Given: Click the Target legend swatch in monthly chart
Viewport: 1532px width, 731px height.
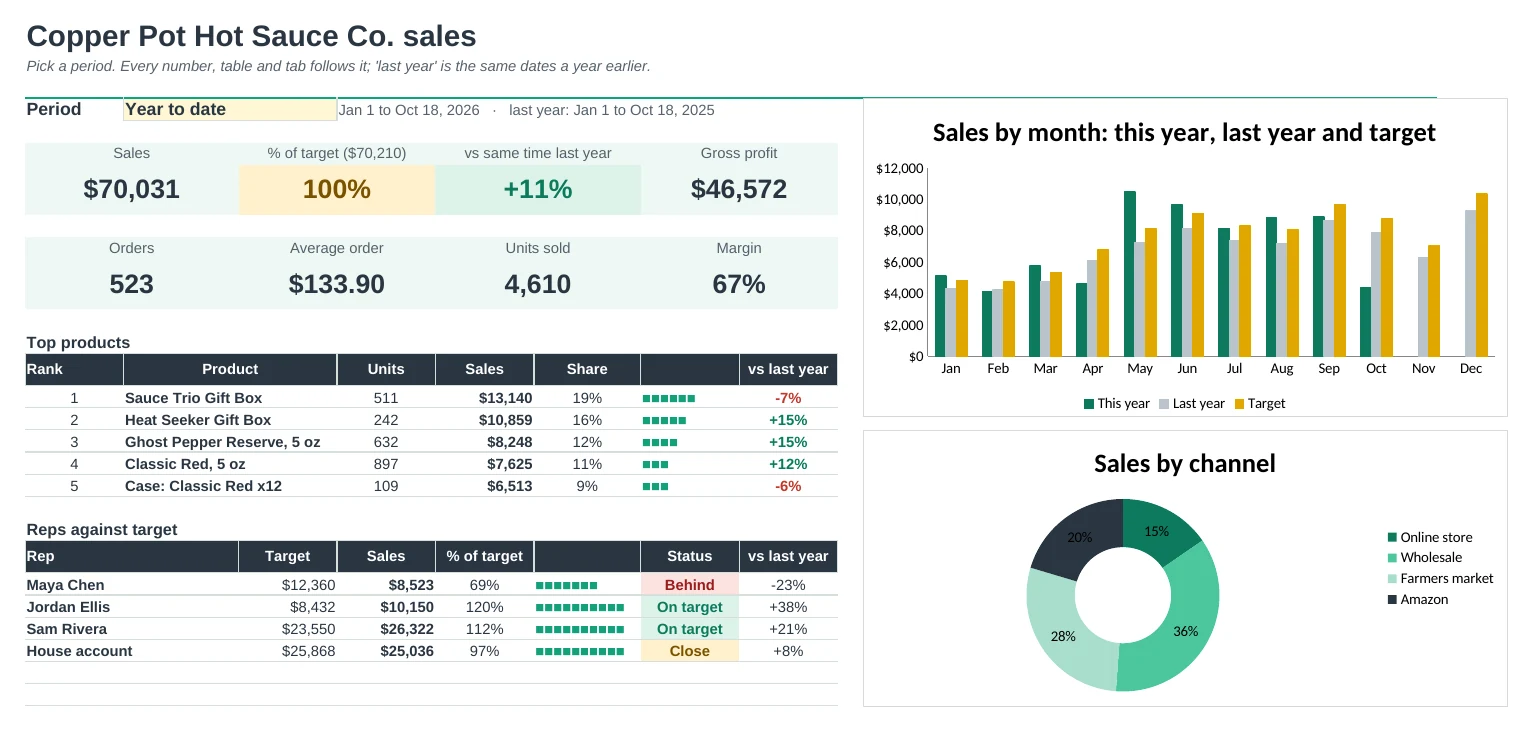Looking at the screenshot, I should tap(1239, 404).
